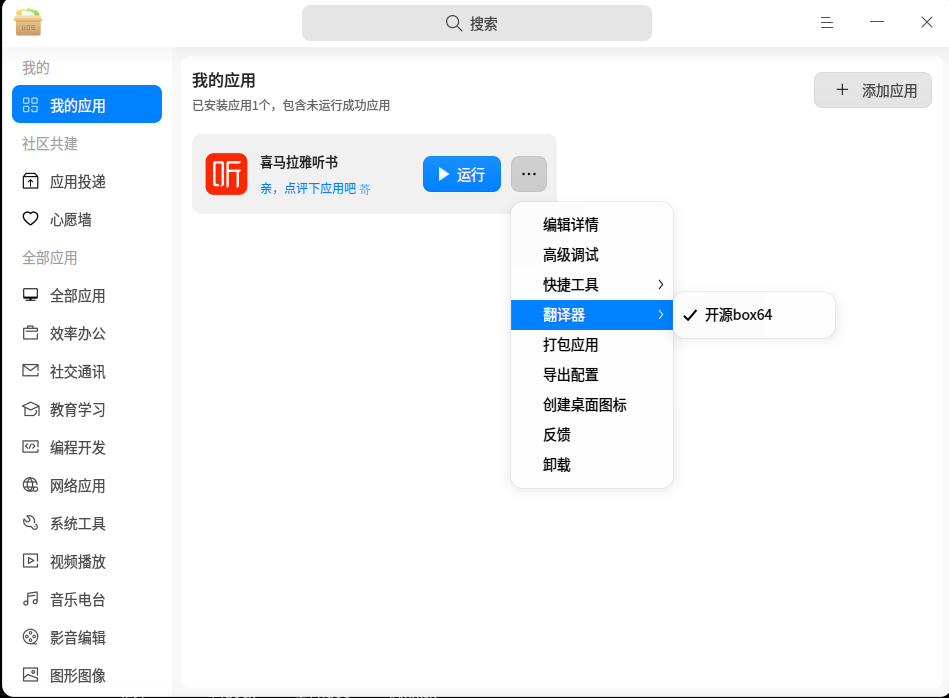Select 创建桌面图标 menu entry

tap(592, 405)
